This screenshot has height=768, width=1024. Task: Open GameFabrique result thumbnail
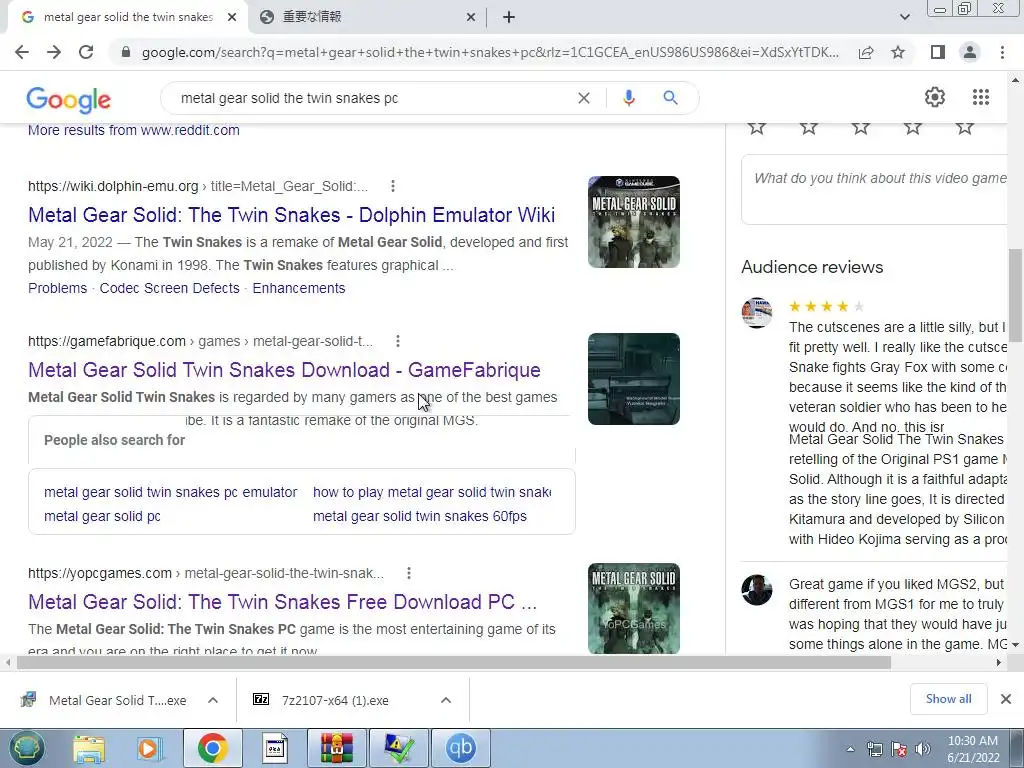pos(633,379)
